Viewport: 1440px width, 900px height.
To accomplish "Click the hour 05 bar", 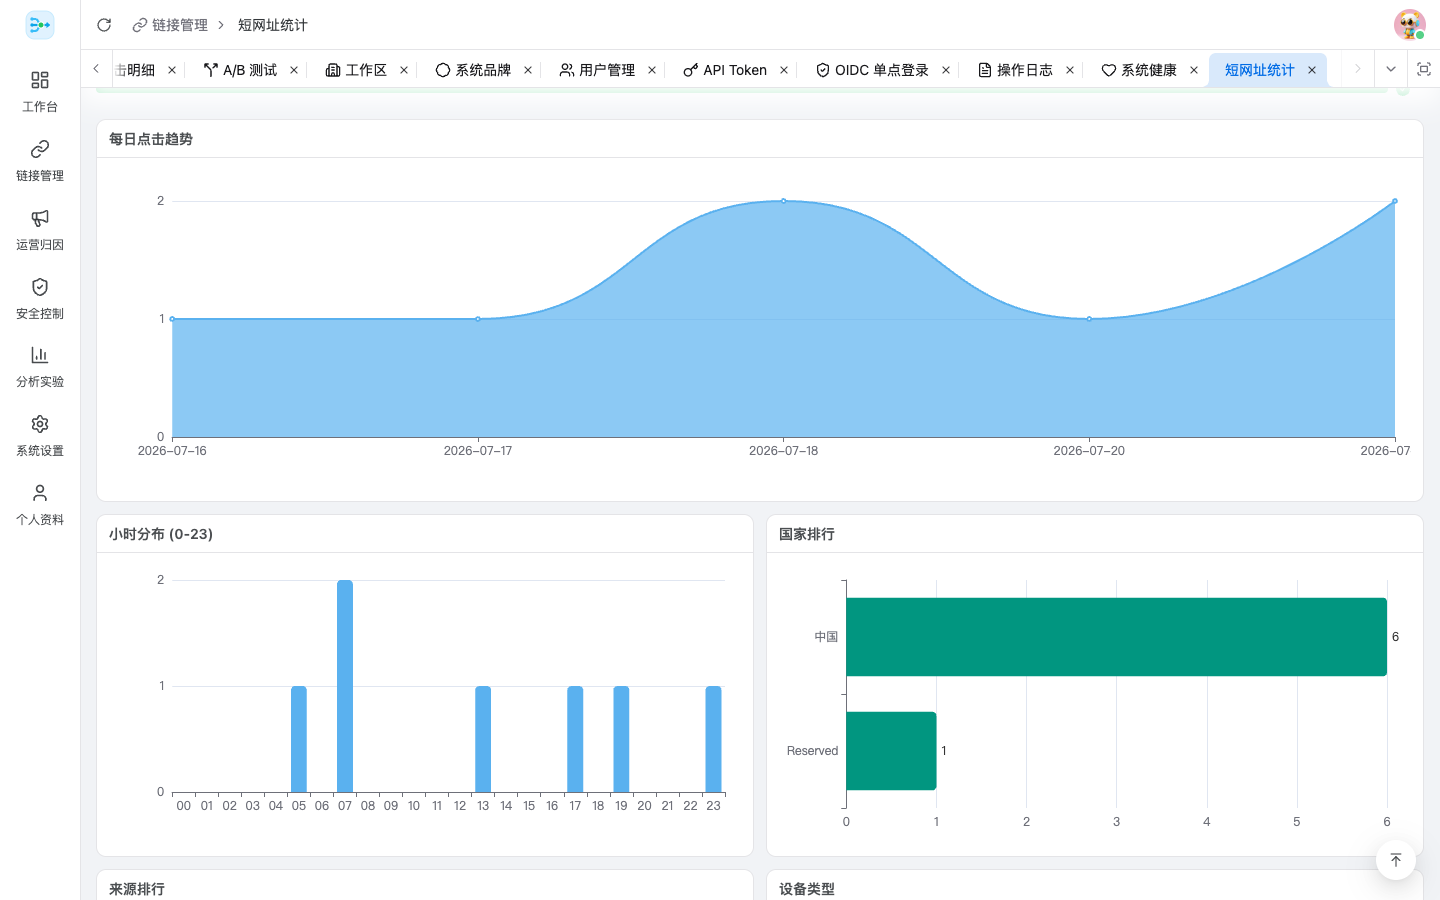I will 299,739.
